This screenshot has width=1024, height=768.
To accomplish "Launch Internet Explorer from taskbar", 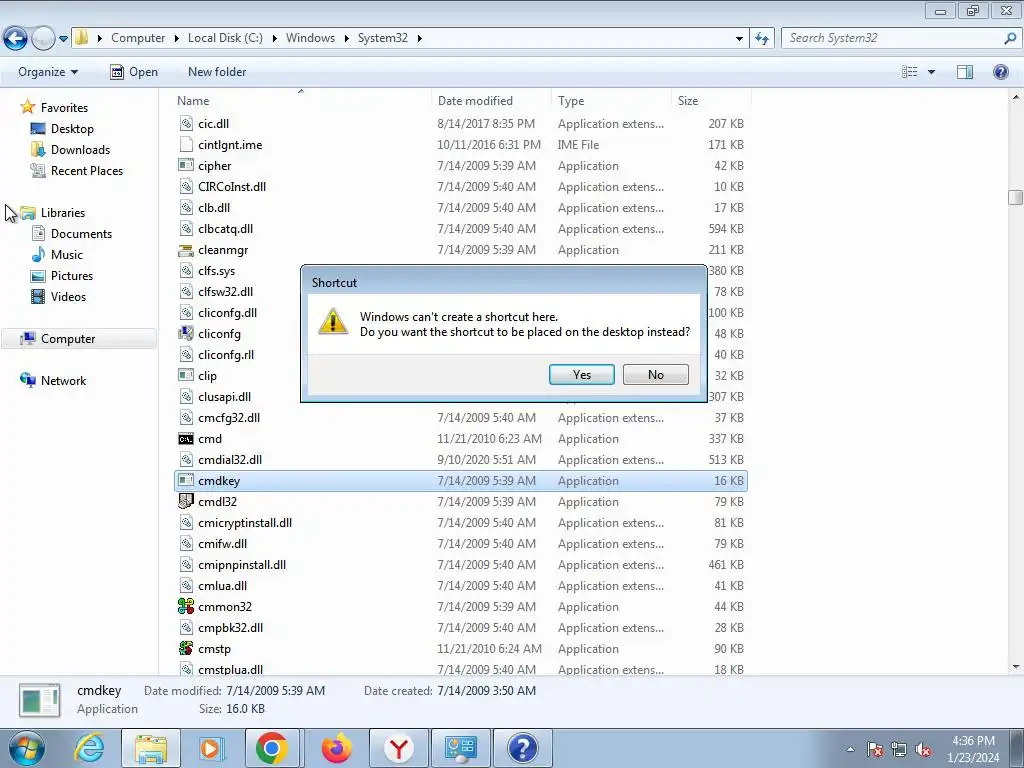I will (x=89, y=748).
